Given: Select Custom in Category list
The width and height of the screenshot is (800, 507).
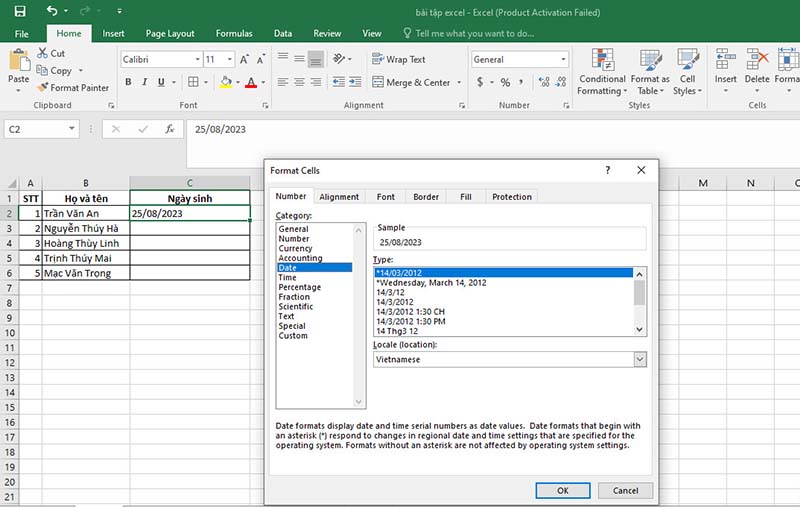Looking at the screenshot, I should tap(293, 336).
